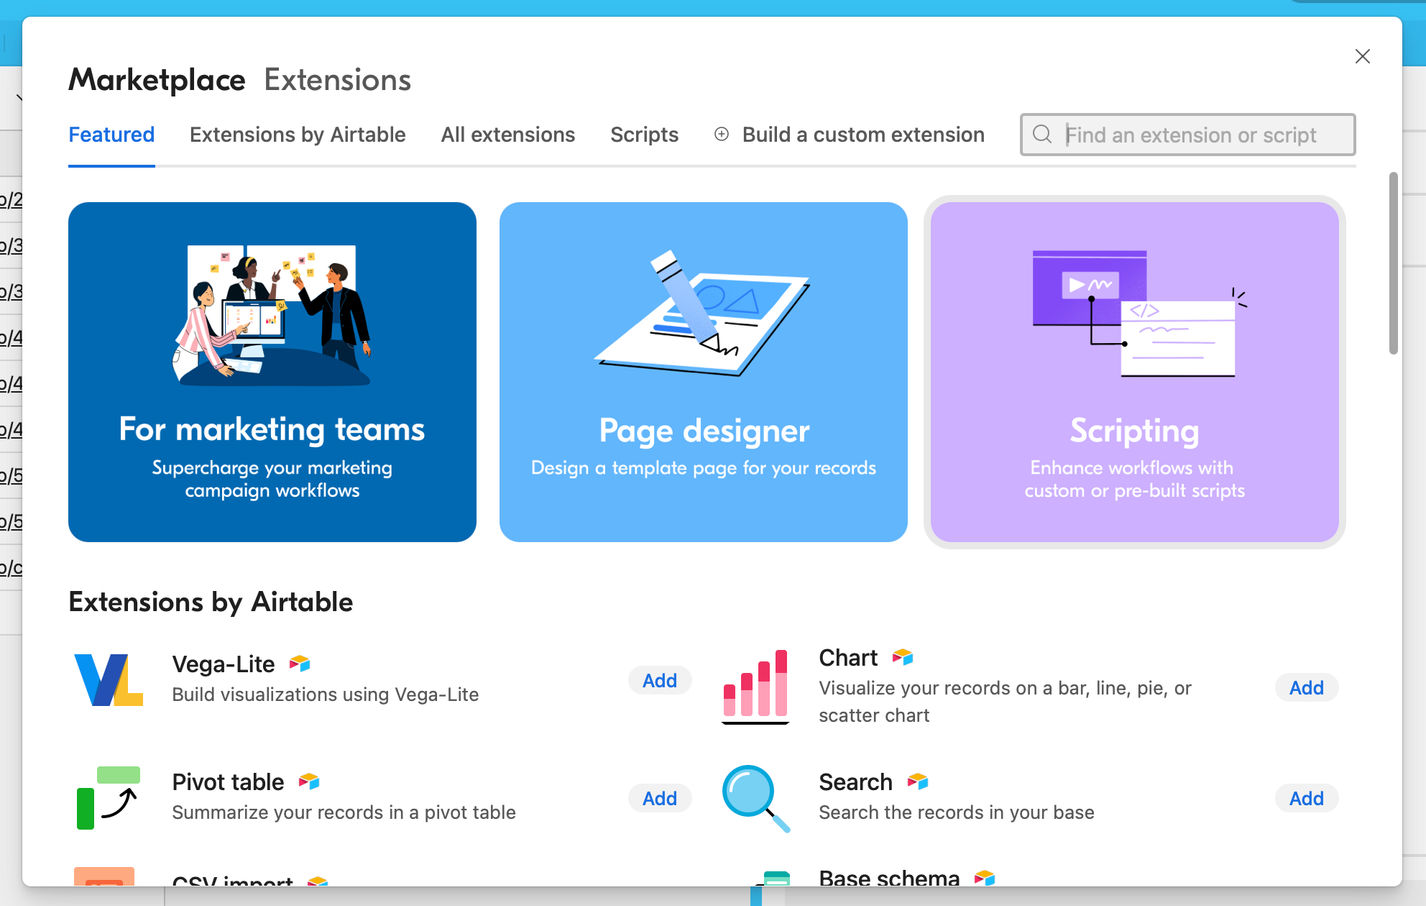Click the Airtable badge next to Search
Image resolution: width=1426 pixels, height=906 pixels.
[x=918, y=781]
